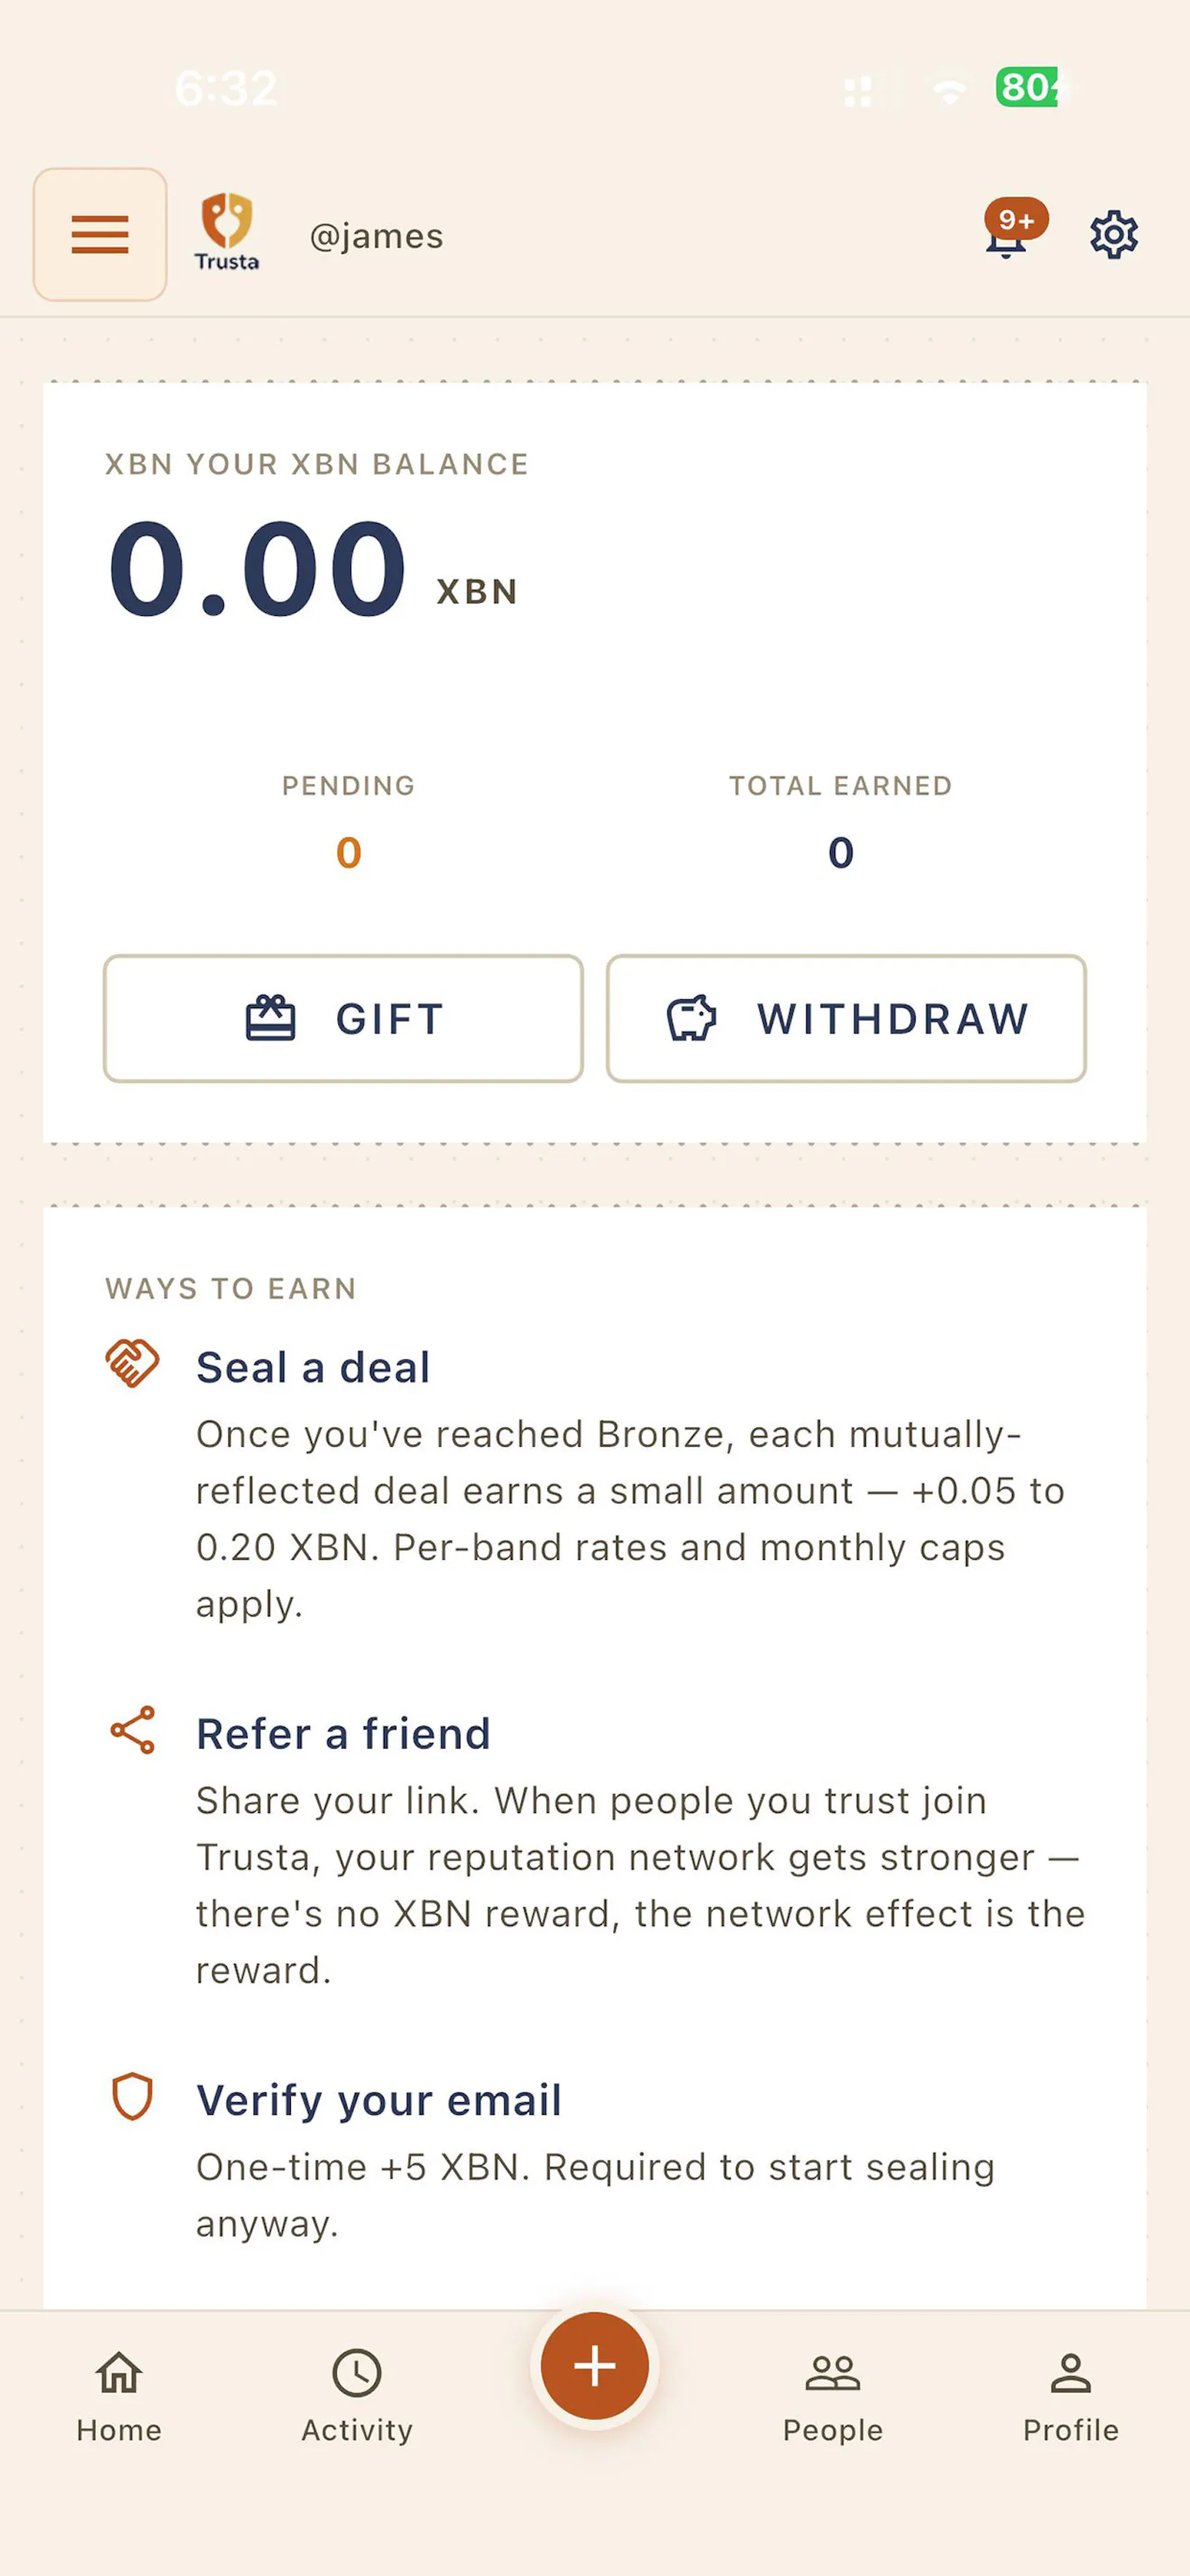Image resolution: width=1190 pixels, height=2576 pixels.
Task: Open the hamburger menu
Action: 100,234
